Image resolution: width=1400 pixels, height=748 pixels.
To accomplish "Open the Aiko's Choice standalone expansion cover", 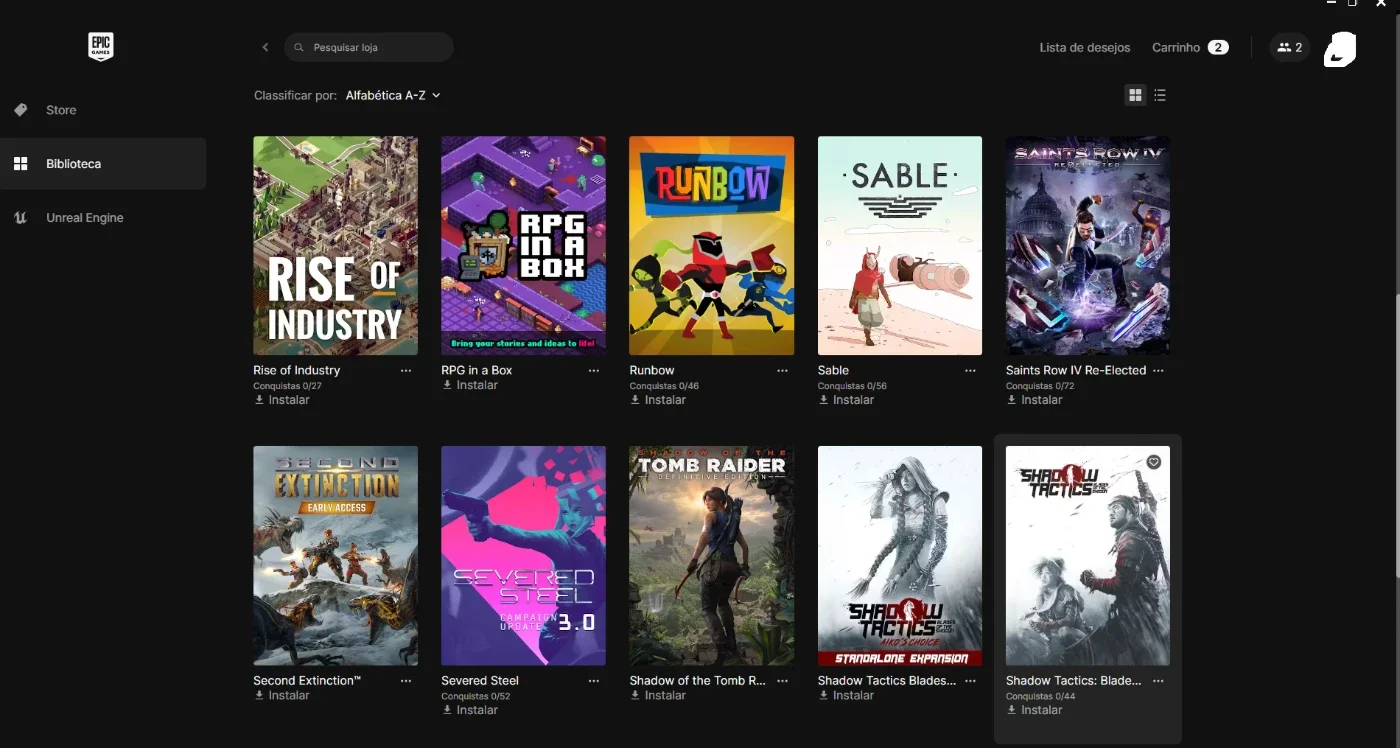I will tap(900, 556).
